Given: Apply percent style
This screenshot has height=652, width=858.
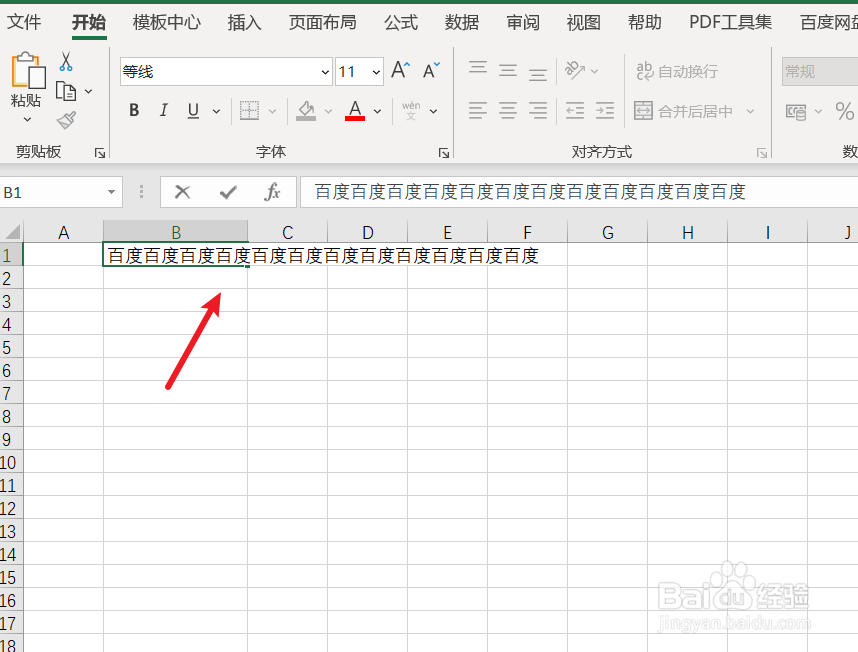Looking at the screenshot, I should pyautogui.click(x=844, y=112).
